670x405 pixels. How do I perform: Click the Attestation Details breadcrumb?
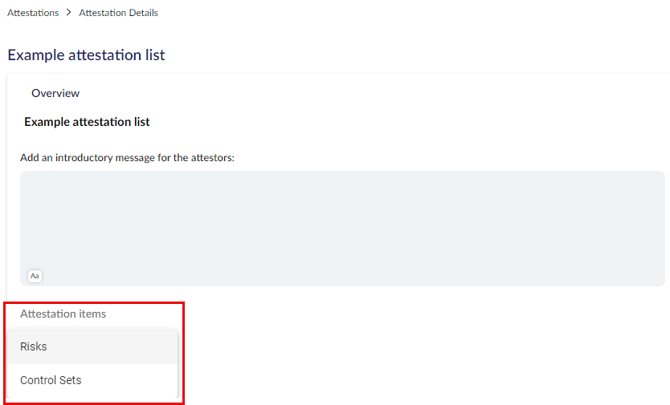click(x=118, y=13)
